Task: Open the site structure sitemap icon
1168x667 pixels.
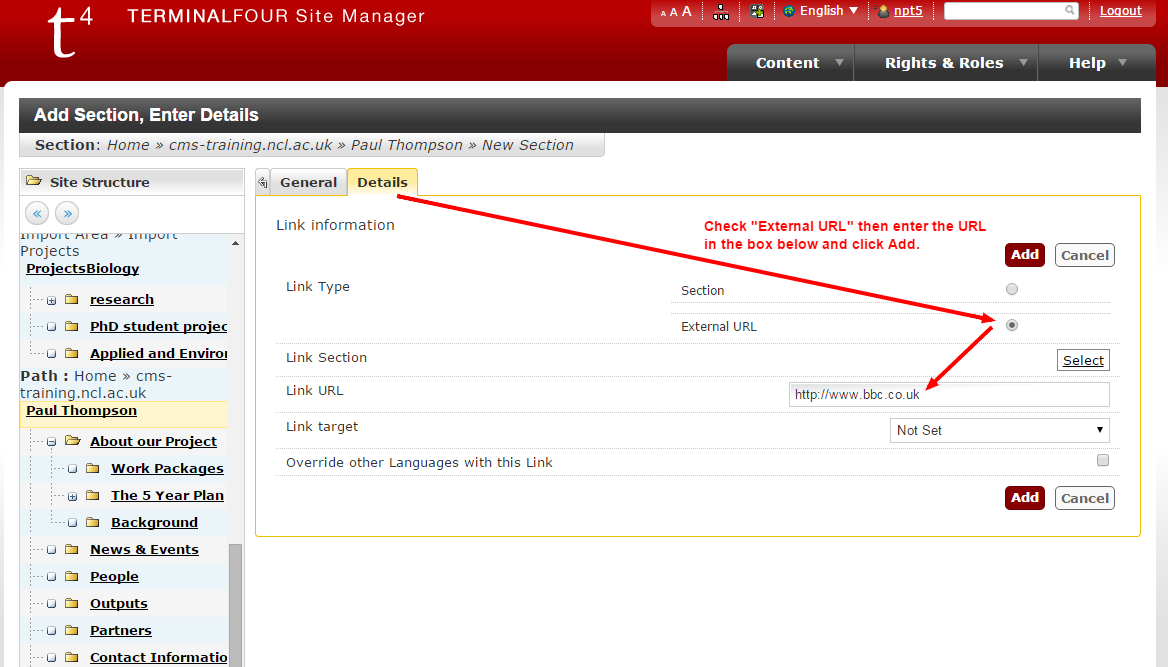Action: pos(721,11)
